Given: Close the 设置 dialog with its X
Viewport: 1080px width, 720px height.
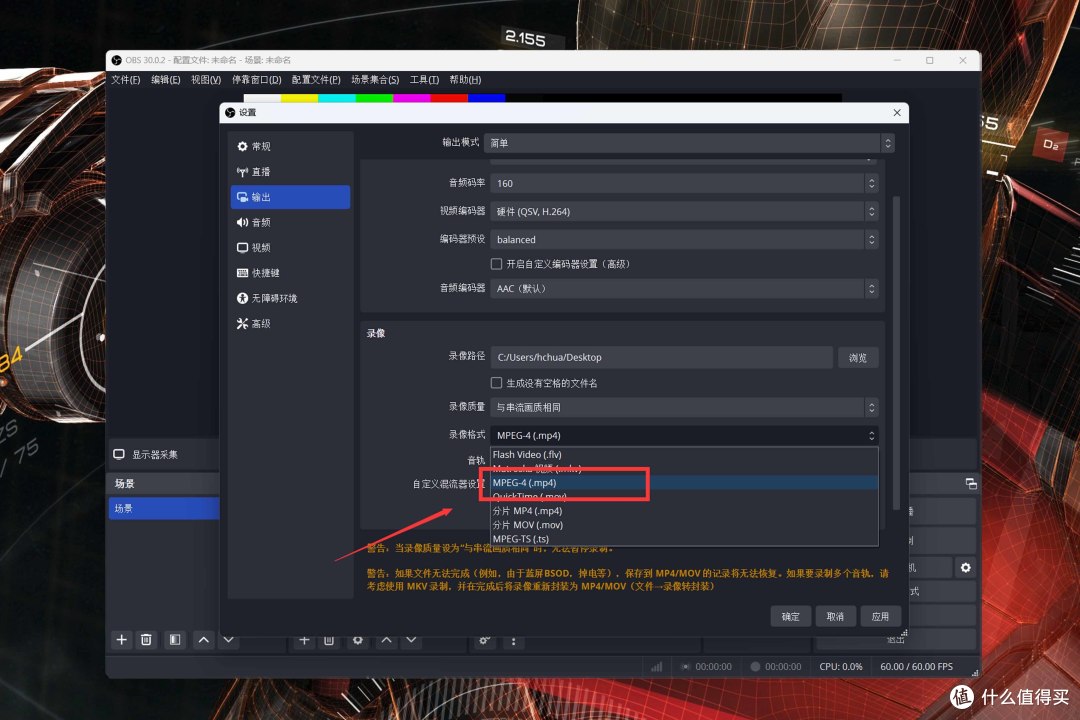Looking at the screenshot, I should point(897,112).
